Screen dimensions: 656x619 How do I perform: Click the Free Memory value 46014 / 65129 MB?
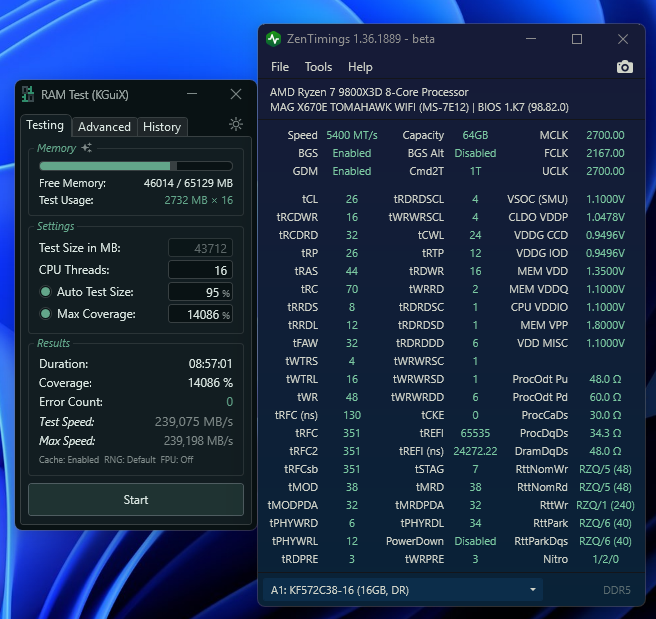[188, 183]
